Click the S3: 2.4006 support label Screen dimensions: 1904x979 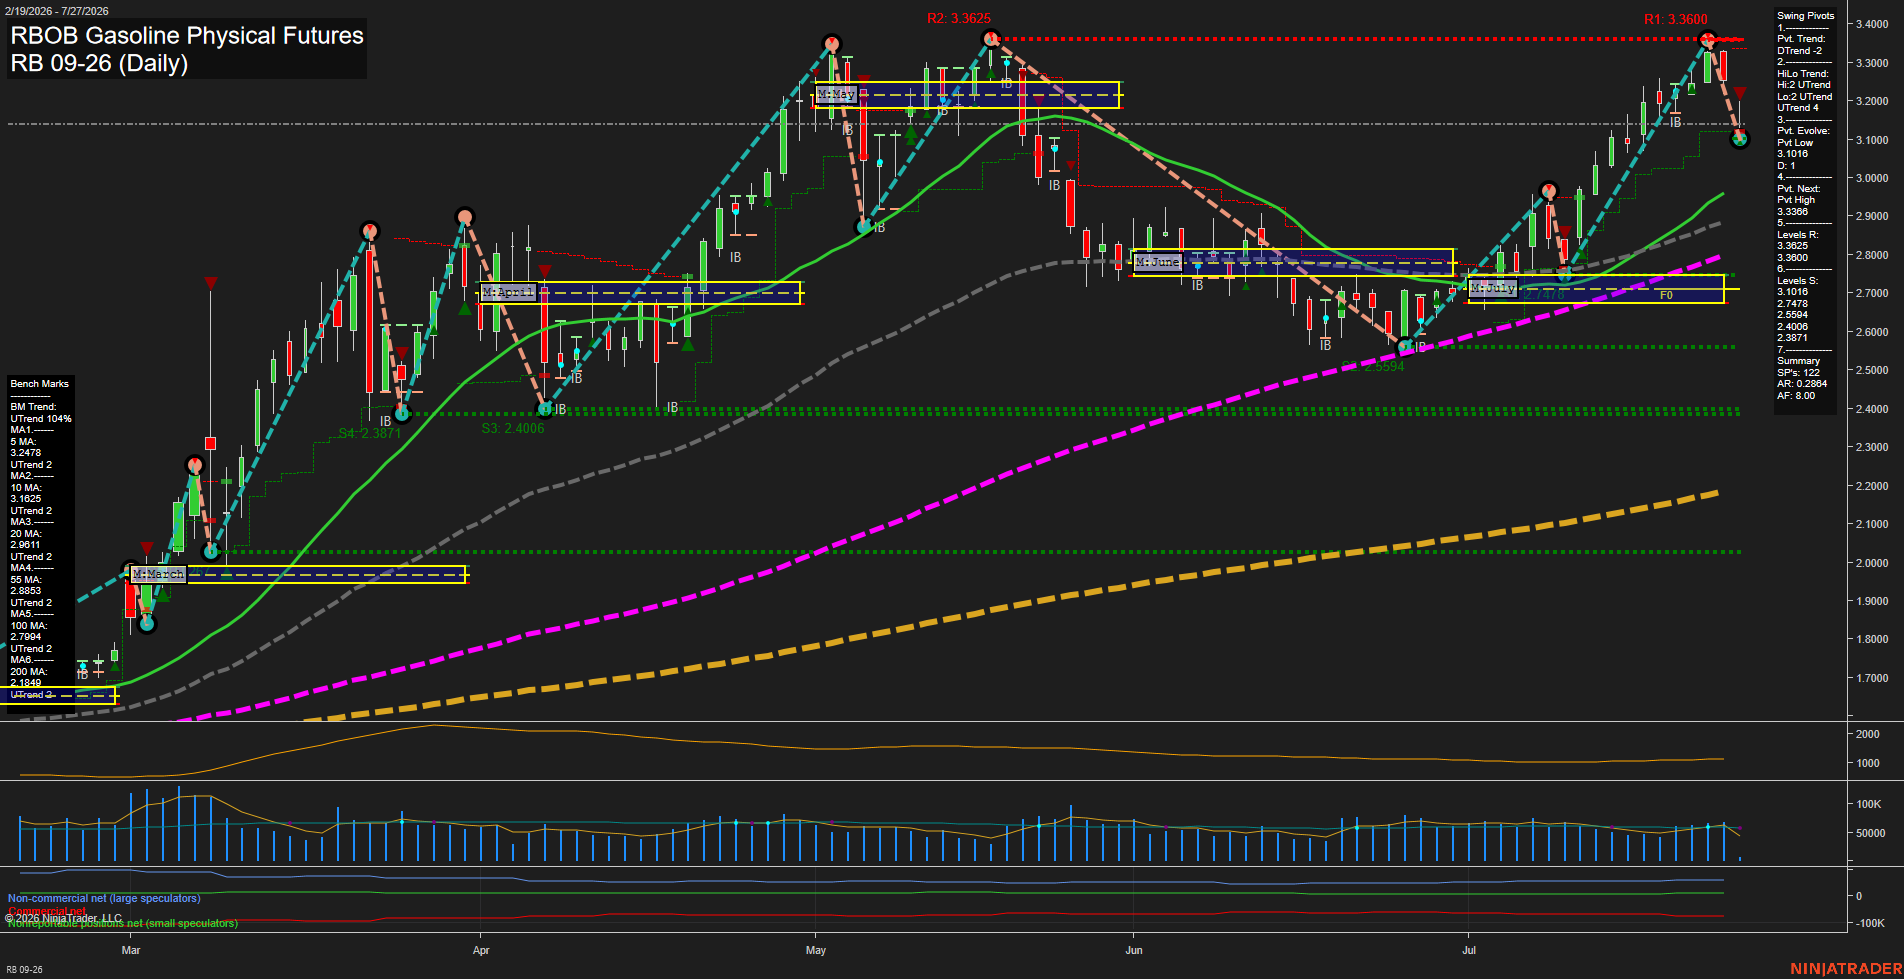[513, 428]
